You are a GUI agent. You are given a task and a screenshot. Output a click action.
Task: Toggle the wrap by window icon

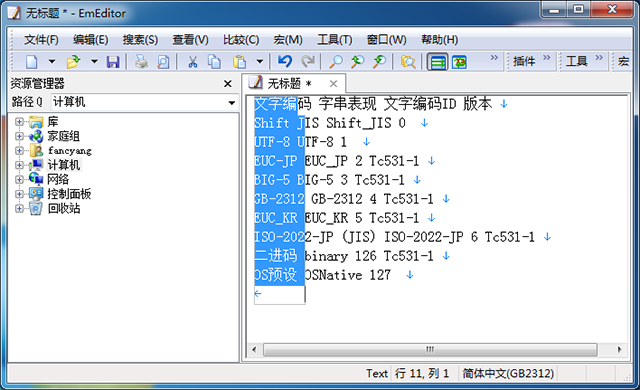(438, 62)
